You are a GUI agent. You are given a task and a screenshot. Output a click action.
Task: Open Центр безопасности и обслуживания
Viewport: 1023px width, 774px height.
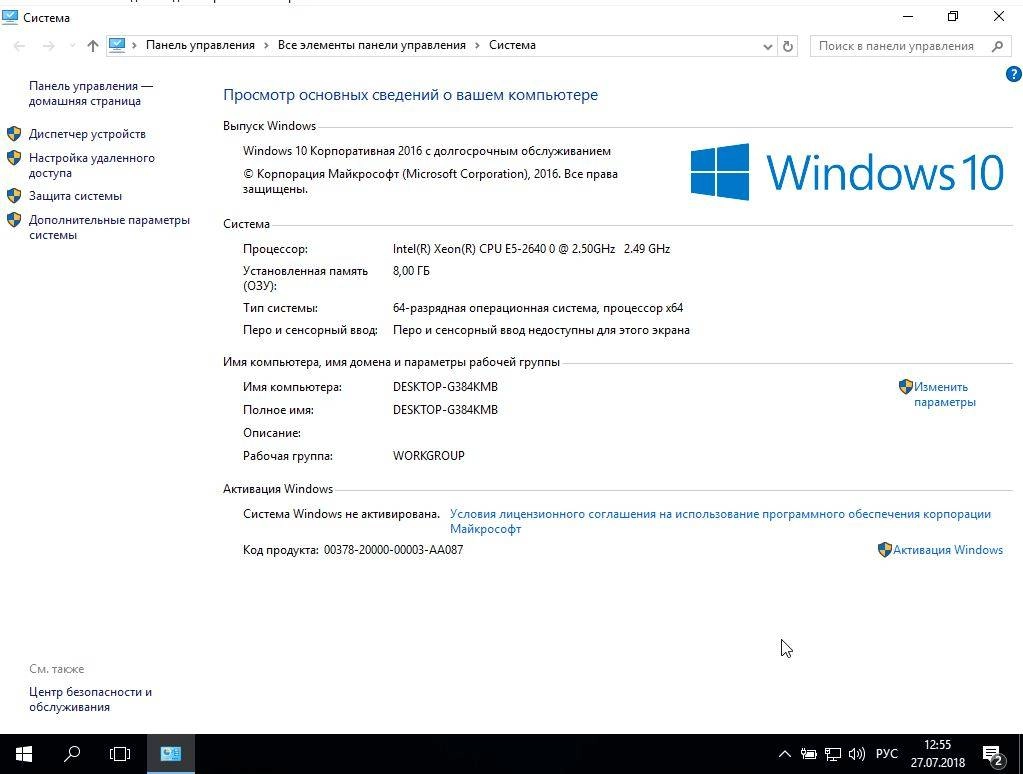[x=91, y=699]
